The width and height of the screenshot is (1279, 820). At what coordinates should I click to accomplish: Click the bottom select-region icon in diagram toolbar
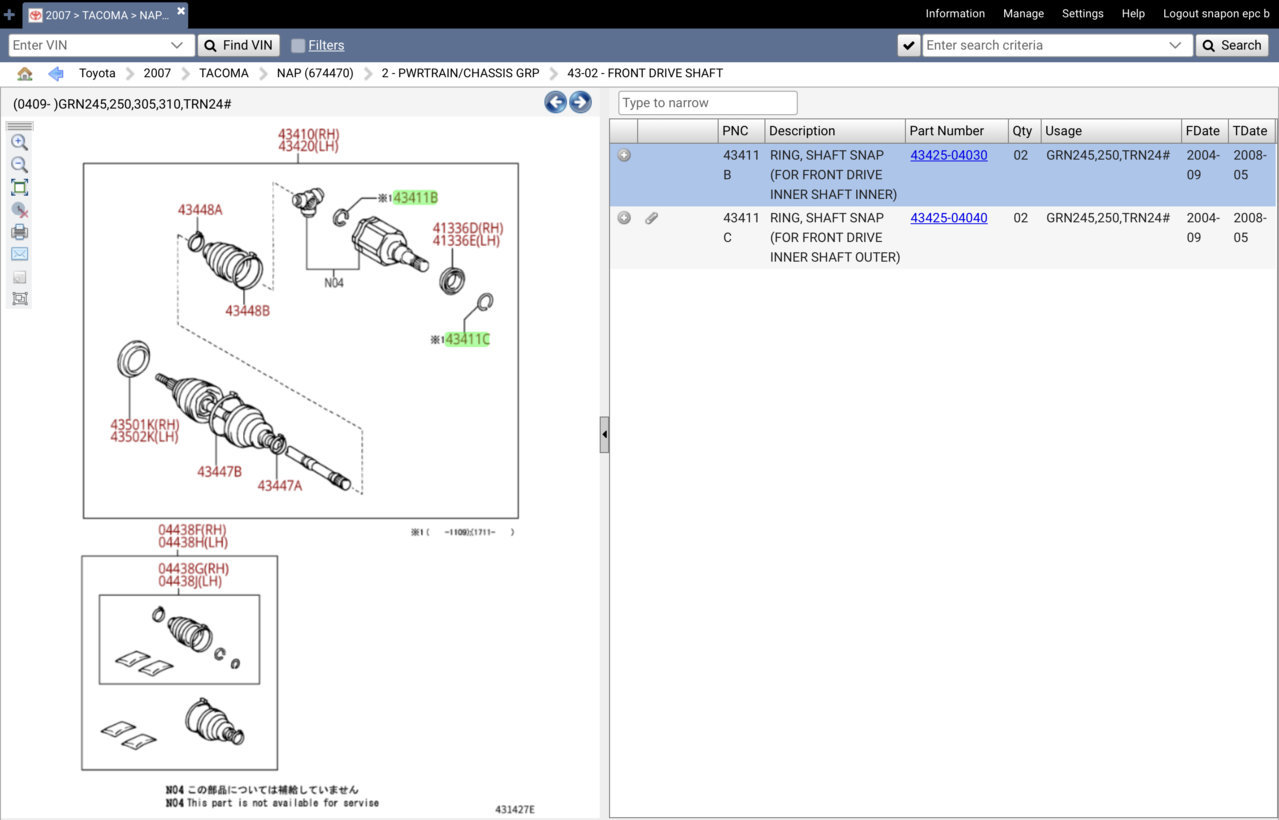click(19, 299)
